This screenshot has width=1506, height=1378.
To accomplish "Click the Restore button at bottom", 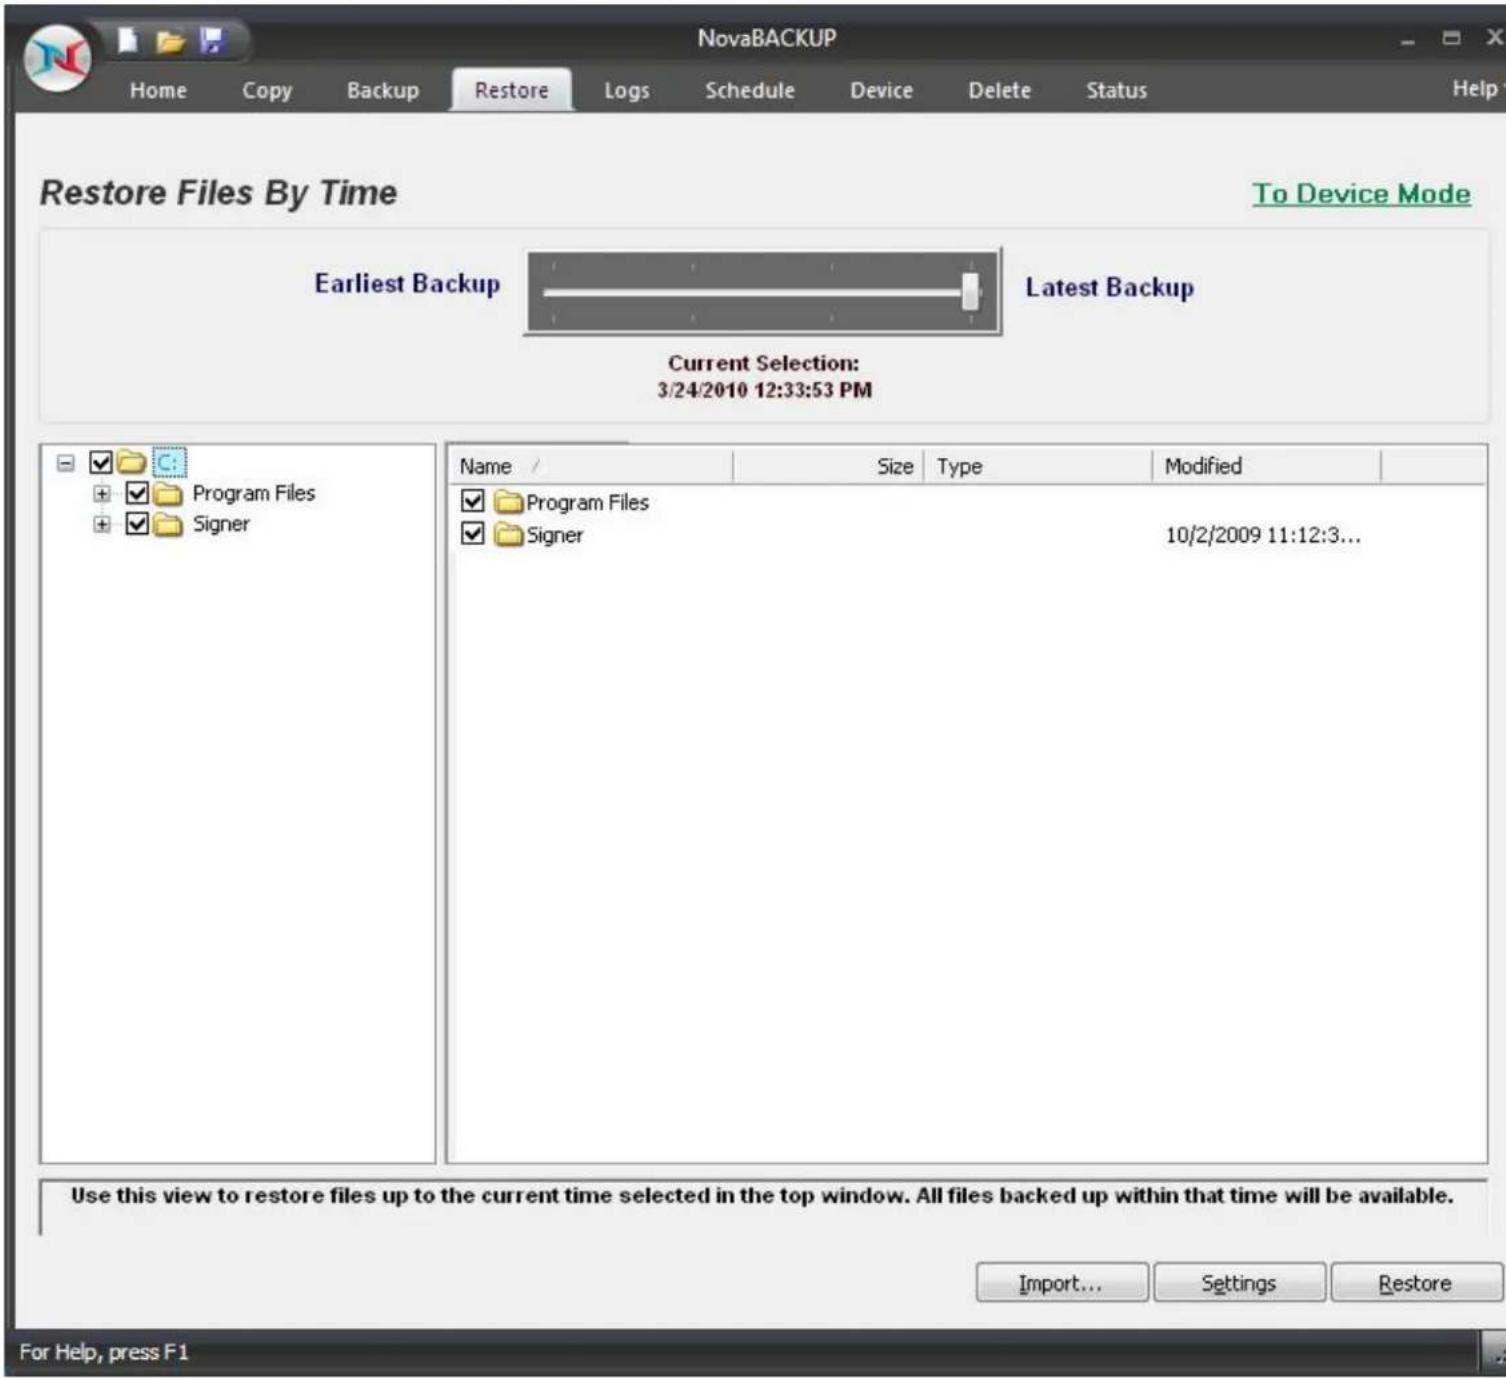I will point(1415,1283).
